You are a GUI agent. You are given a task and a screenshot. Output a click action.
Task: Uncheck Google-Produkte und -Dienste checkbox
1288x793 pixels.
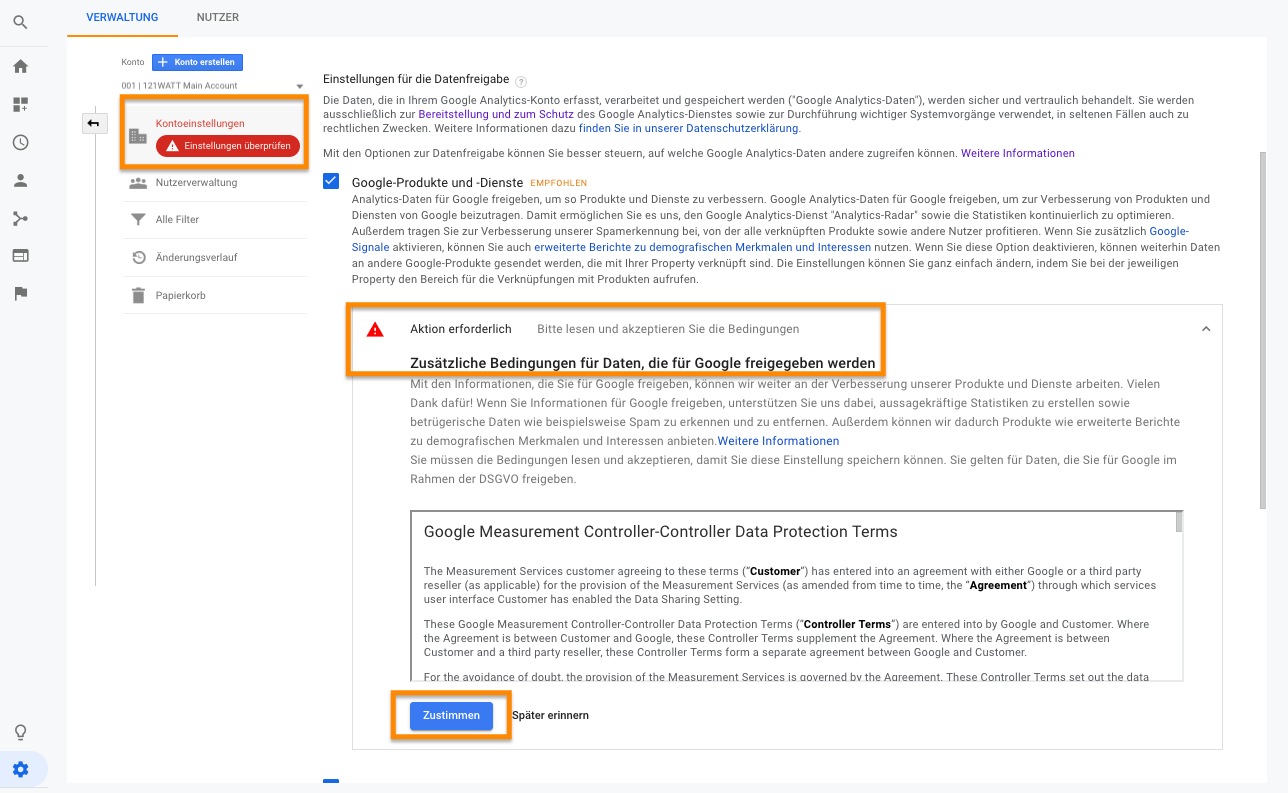click(x=331, y=182)
